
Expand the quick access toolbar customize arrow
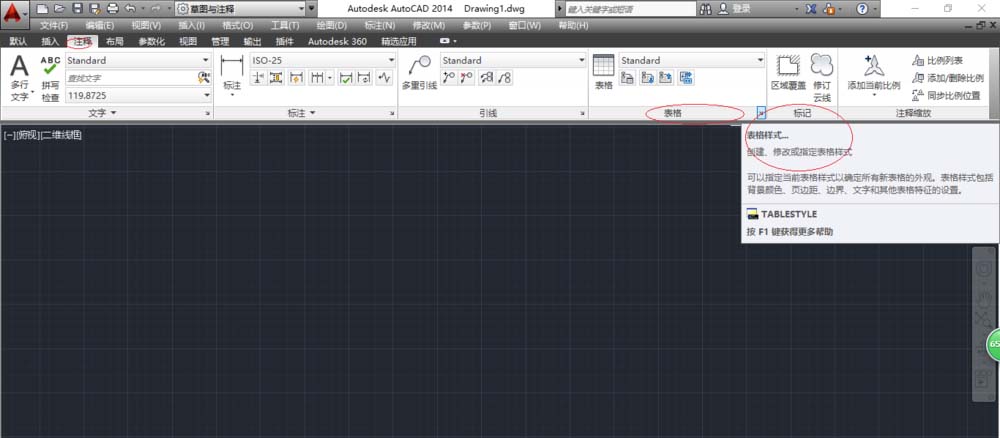point(311,9)
